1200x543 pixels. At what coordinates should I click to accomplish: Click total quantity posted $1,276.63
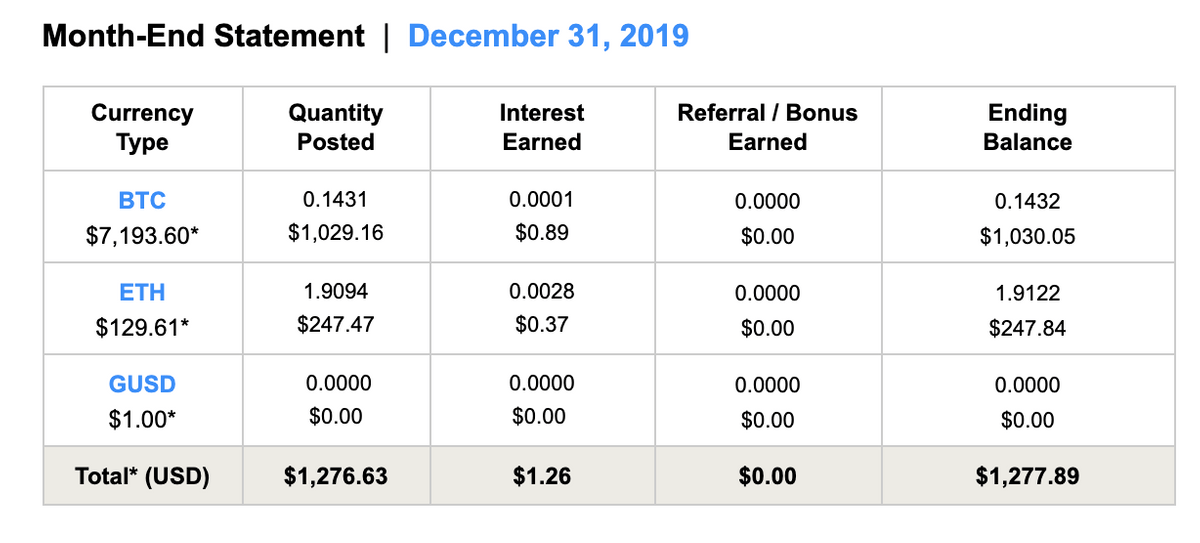coord(335,476)
